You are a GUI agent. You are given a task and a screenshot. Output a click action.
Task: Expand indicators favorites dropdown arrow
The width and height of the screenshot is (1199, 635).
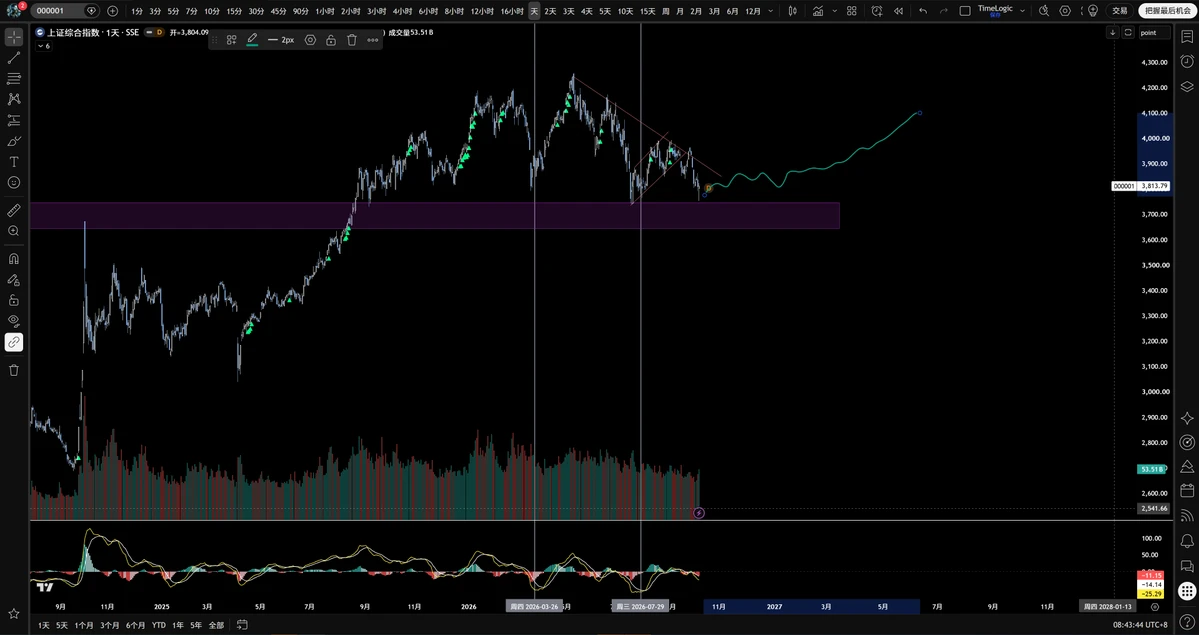[x=834, y=11]
